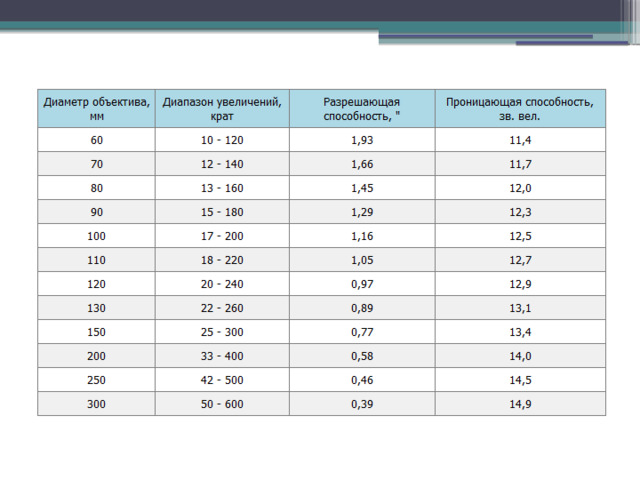Select the magnitude value 13,1
Image resolution: width=640 pixels, height=480 pixels.
(520, 308)
